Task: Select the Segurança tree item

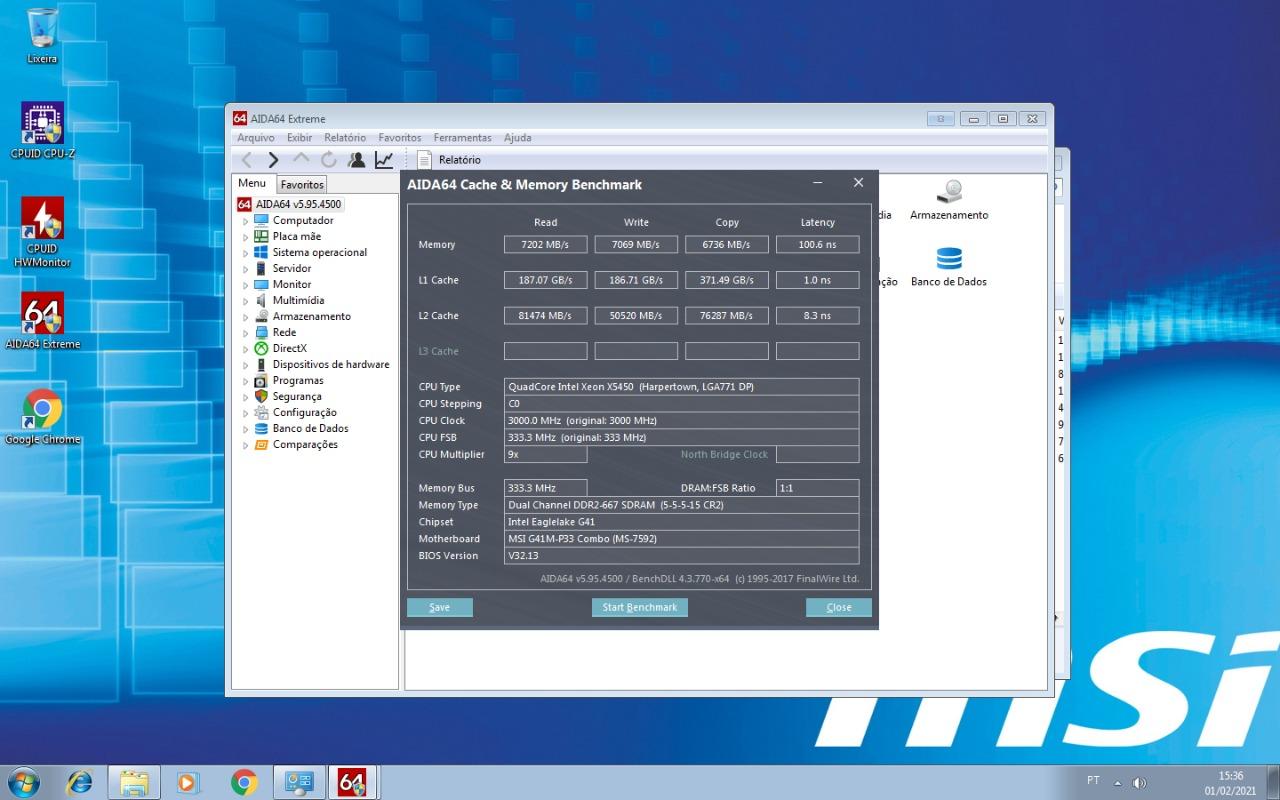Action: (297, 396)
